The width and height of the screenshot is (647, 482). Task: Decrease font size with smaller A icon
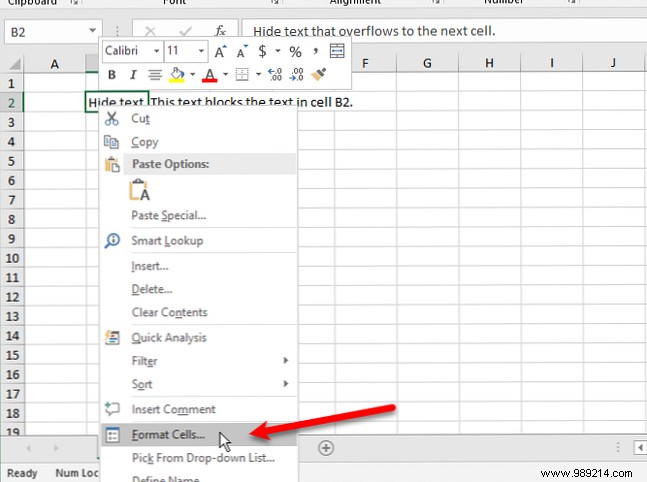click(x=242, y=51)
